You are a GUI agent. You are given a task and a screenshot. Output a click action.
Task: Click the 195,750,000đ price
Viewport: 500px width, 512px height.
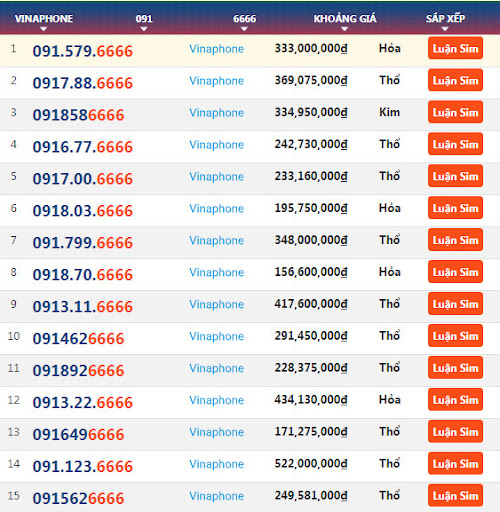tap(311, 208)
